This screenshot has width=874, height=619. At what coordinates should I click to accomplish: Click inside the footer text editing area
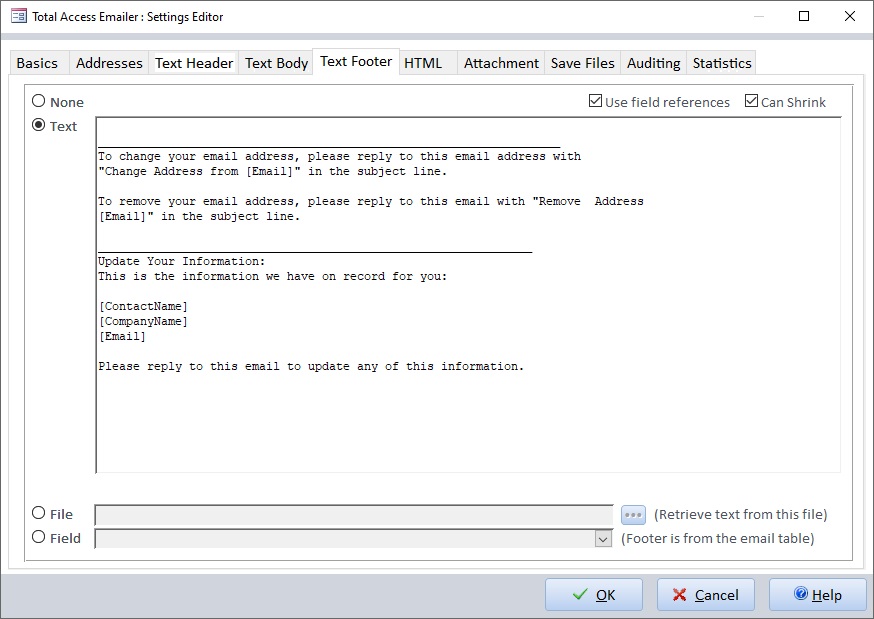pos(468,295)
